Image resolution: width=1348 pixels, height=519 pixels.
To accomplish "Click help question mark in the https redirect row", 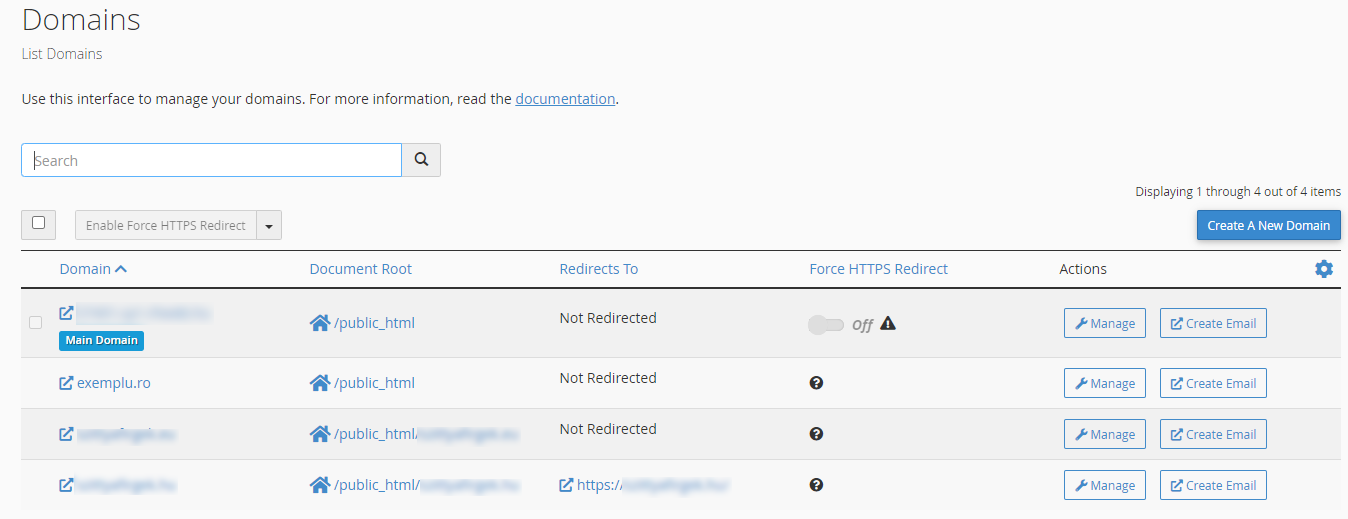I will point(816,485).
